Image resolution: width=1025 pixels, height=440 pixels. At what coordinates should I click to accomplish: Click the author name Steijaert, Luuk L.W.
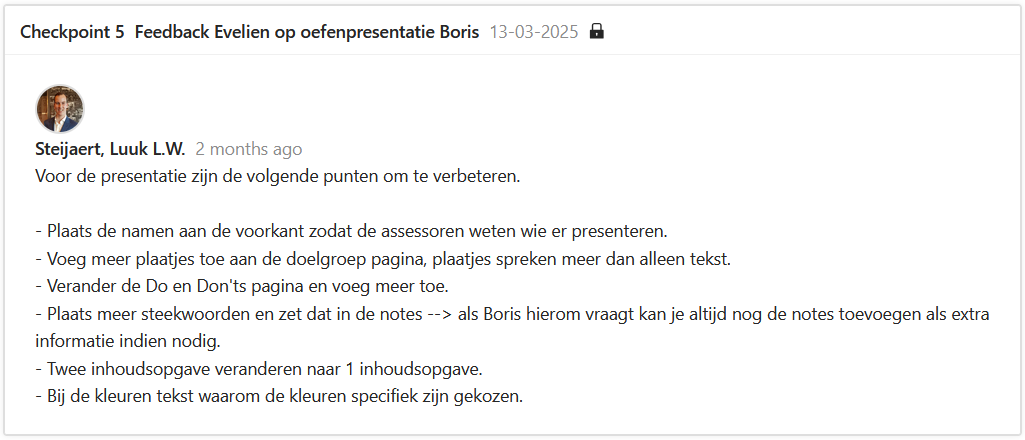110,149
